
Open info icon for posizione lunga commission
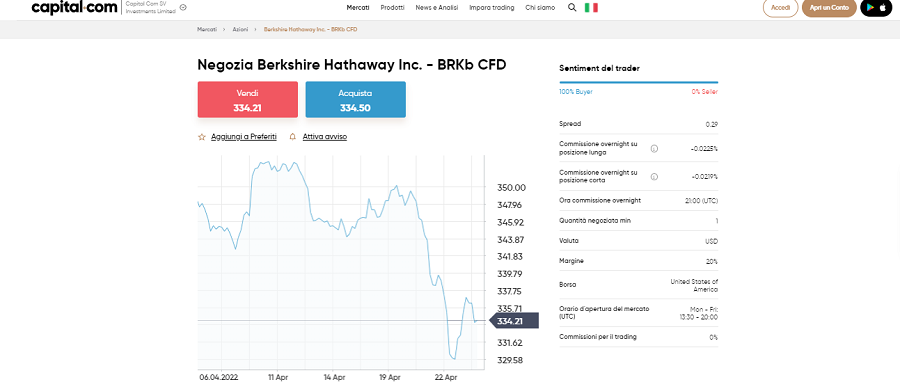pyautogui.click(x=654, y=149)
